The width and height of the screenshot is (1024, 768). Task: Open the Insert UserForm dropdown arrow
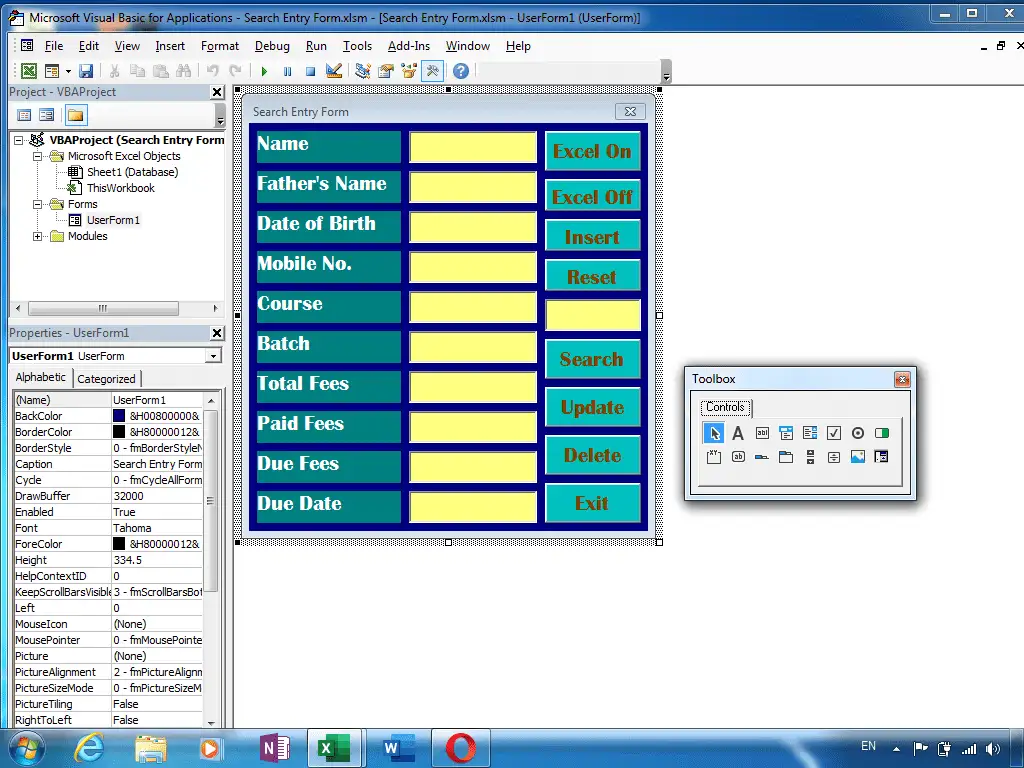(68, 71)
